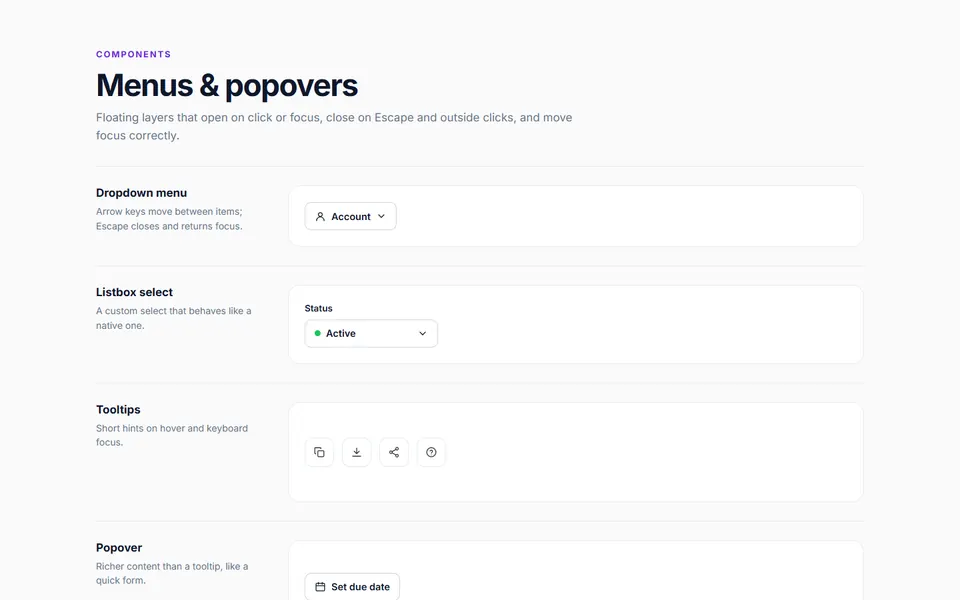The width and height of the screenshot is (960, 600).
Task: Click the COMPONENTS label above the title
Action: [x=133, y=54]
